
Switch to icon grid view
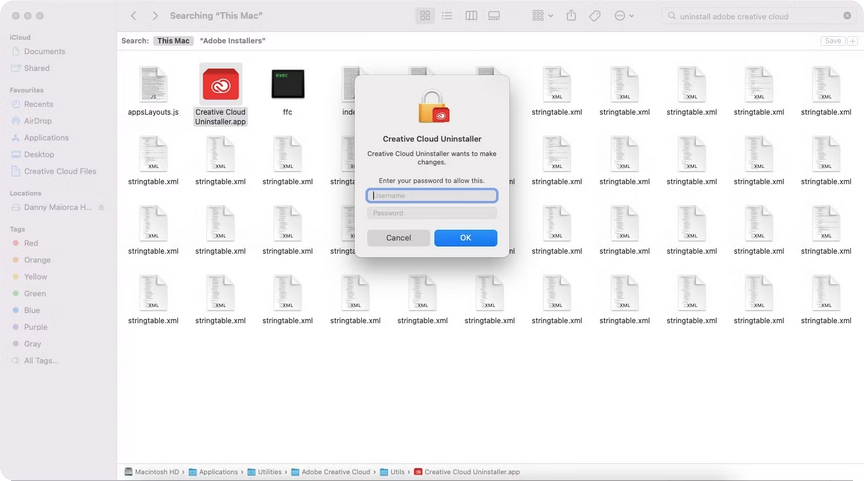point(425,16)
